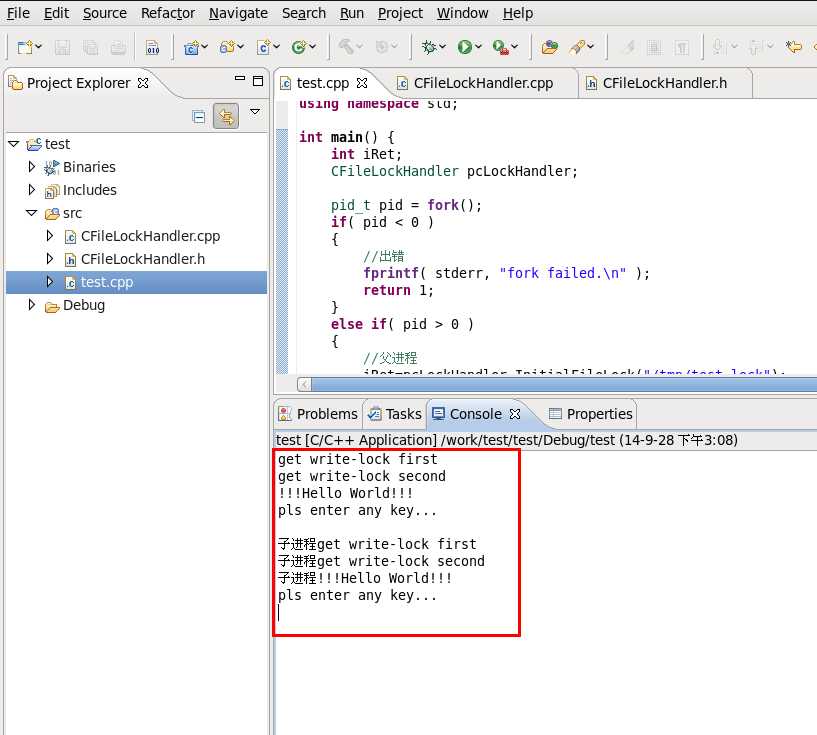Image resolution: width=817 pixels, height=735 pixels.
Task: Expand test.cpp in the tree
Action: point(50,282)
